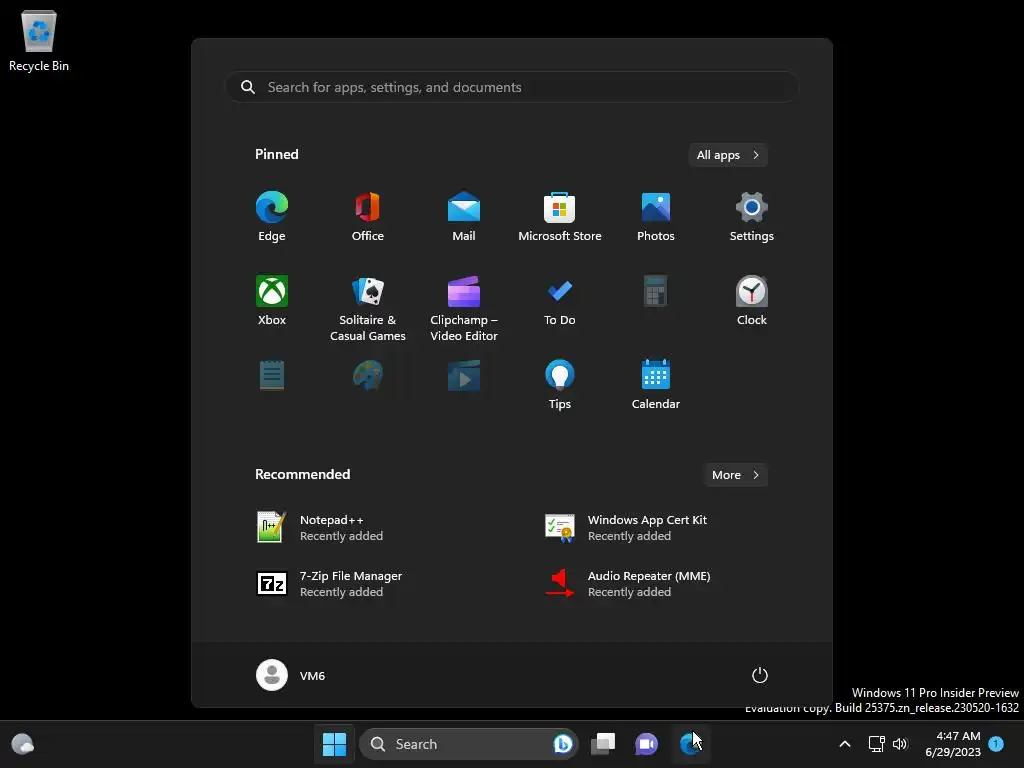Open Bing chat icon in taskbar search
This screenshot has height=768, width=1024.
[x=562, y=744]
